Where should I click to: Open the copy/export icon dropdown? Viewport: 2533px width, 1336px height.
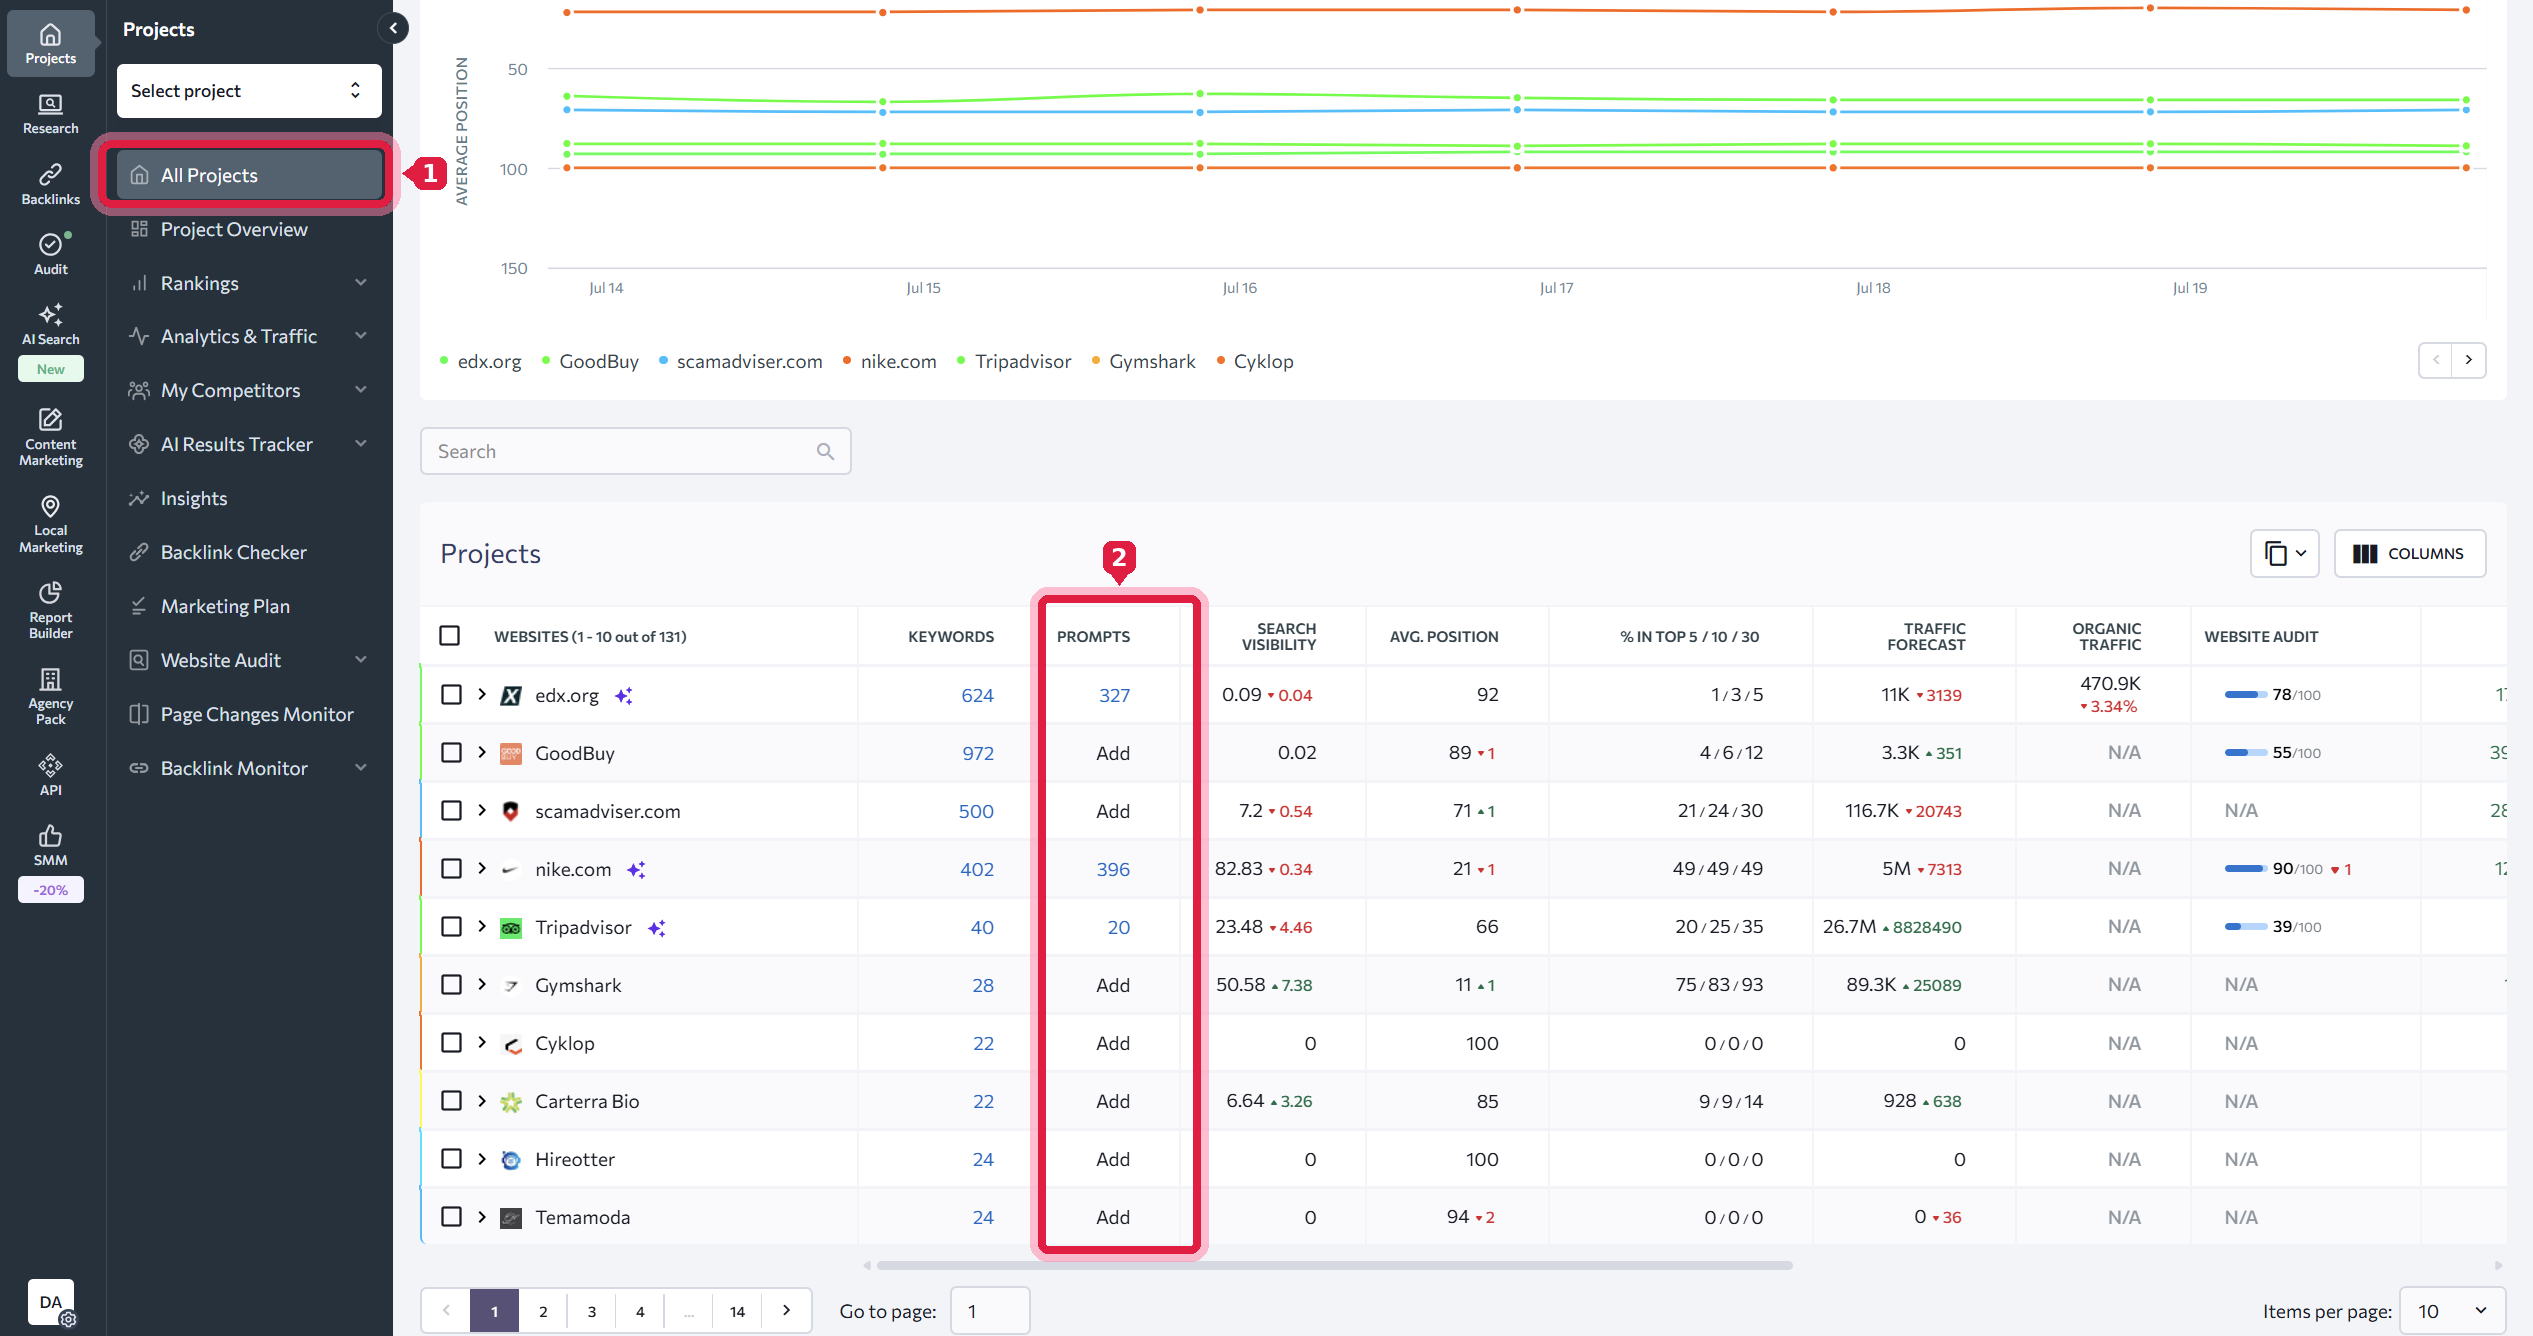2284,553
